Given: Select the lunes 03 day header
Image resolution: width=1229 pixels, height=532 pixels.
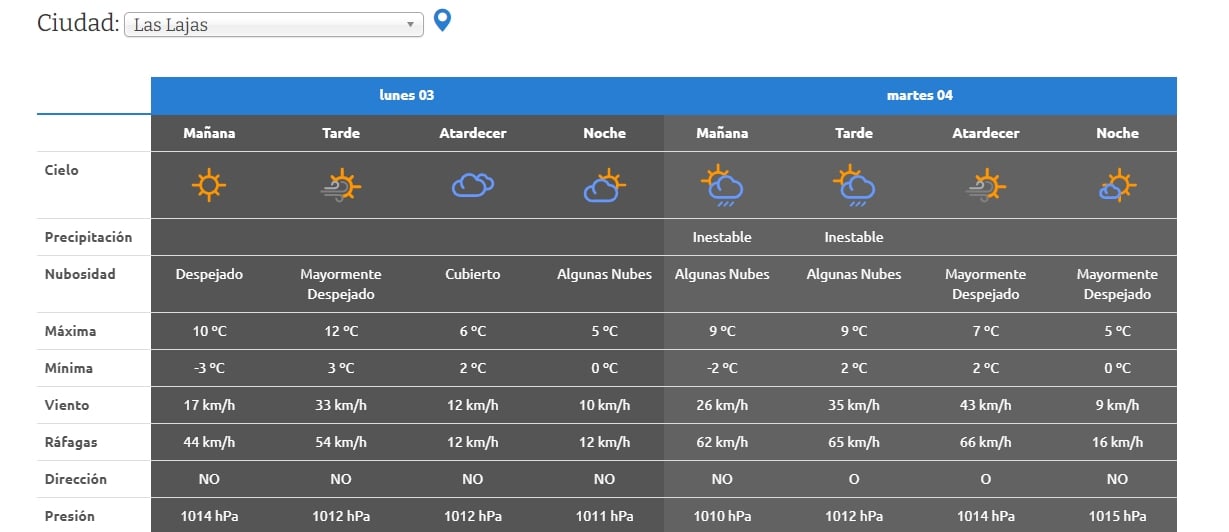Looking at the screenshot, I should click(407, 96).
